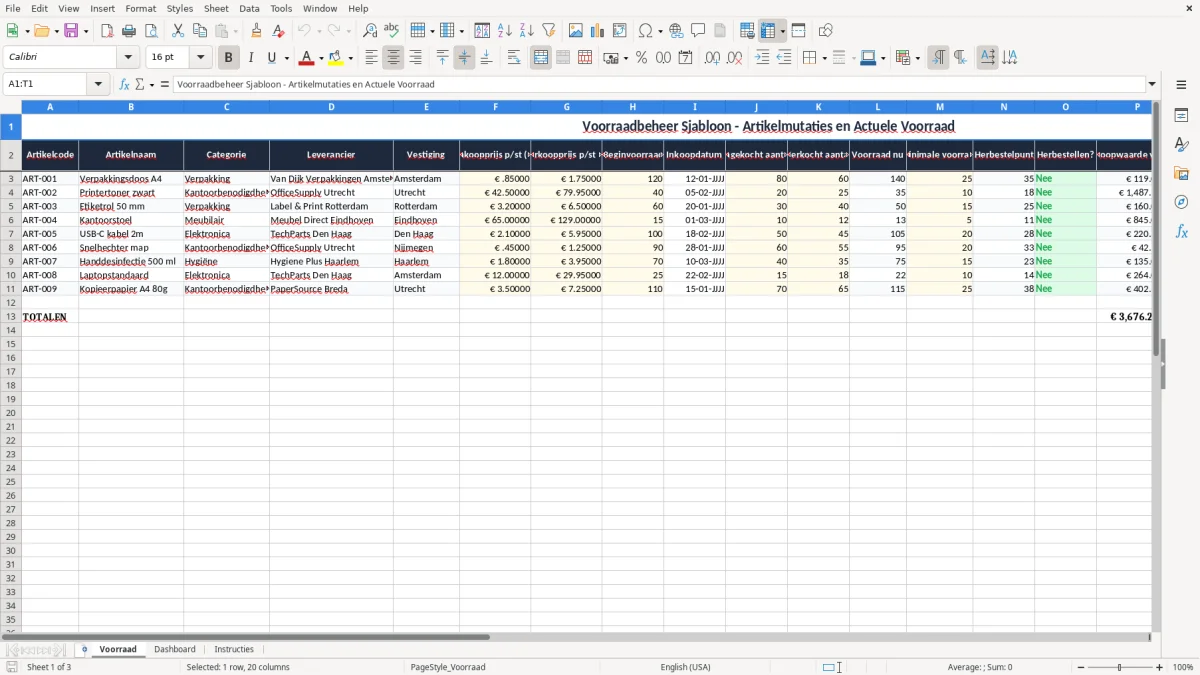
Task: Open sidebar Properties panel
Action: pyautogui.click(x=1181, y=116)
